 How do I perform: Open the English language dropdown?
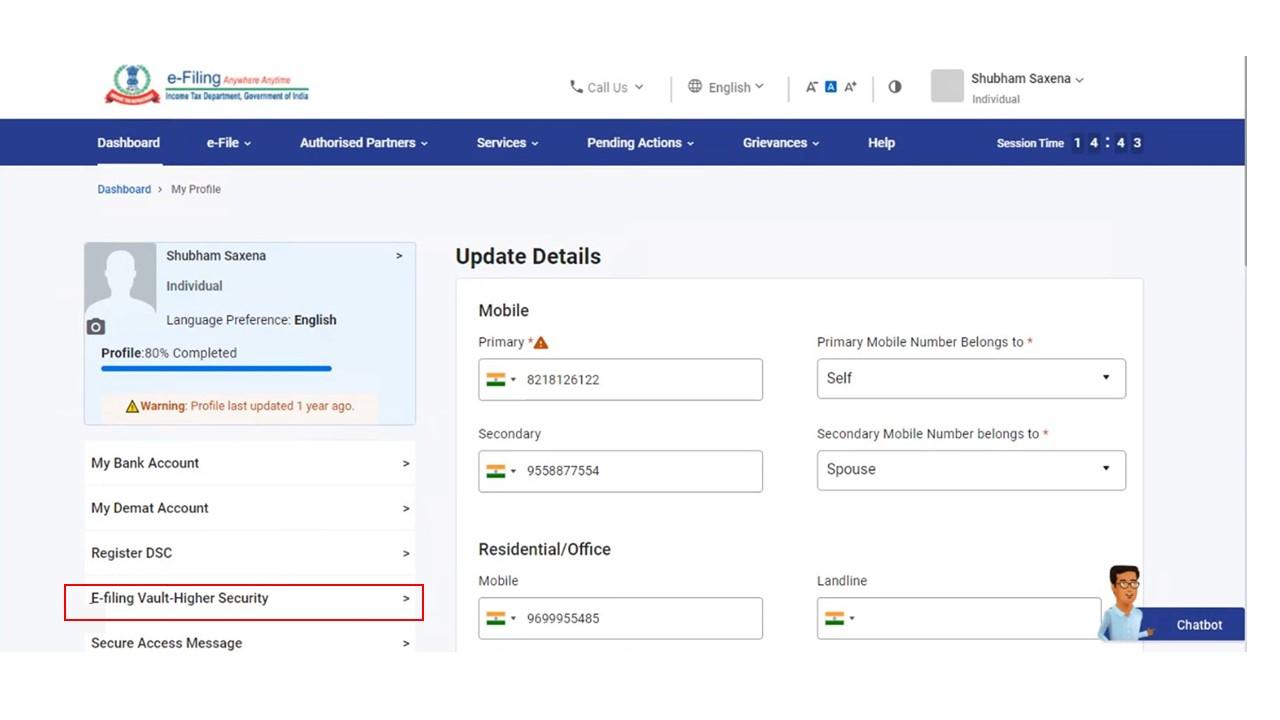[x=726, y=87]
